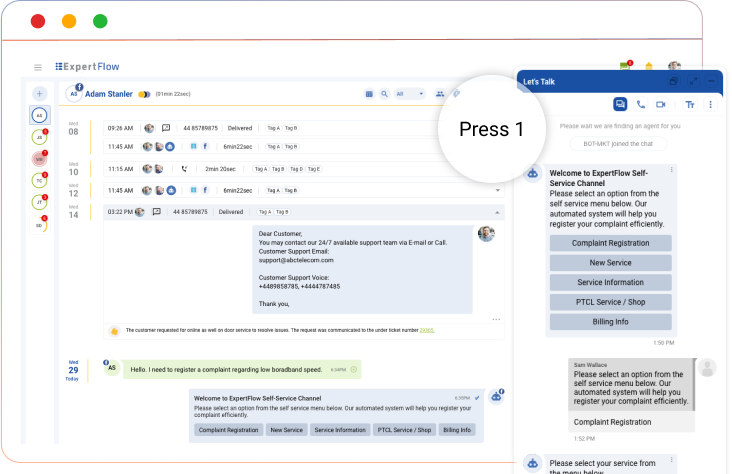Click bot avatar beside Welcome self-service message
The width and height of the screenshot is (732, 474).
click(496, 397)
